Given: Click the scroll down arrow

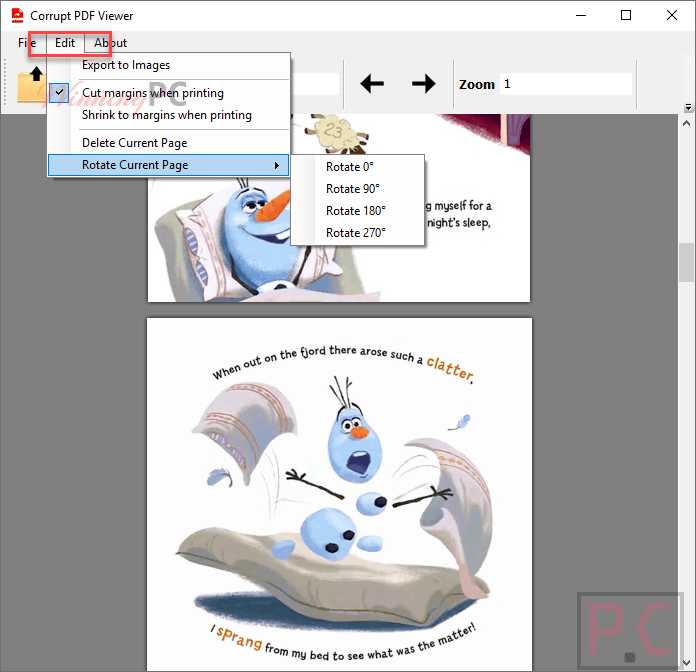Looking at the screenshot, I should point(686,663).
